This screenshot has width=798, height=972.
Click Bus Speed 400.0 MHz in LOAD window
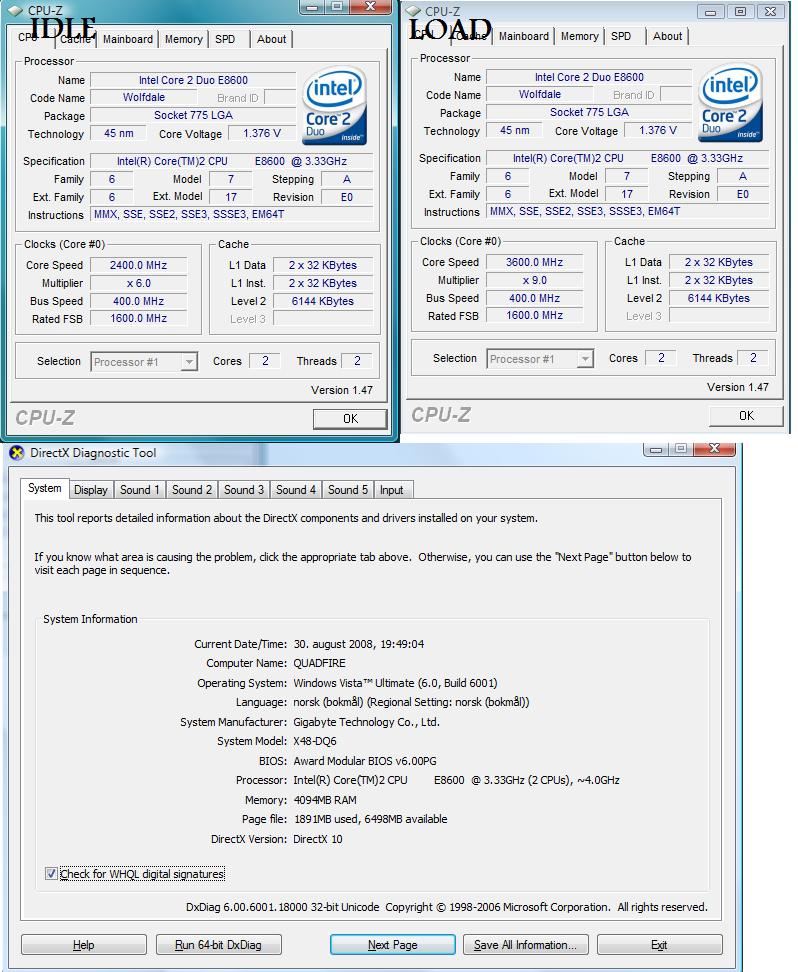click(x=534, y=298)
